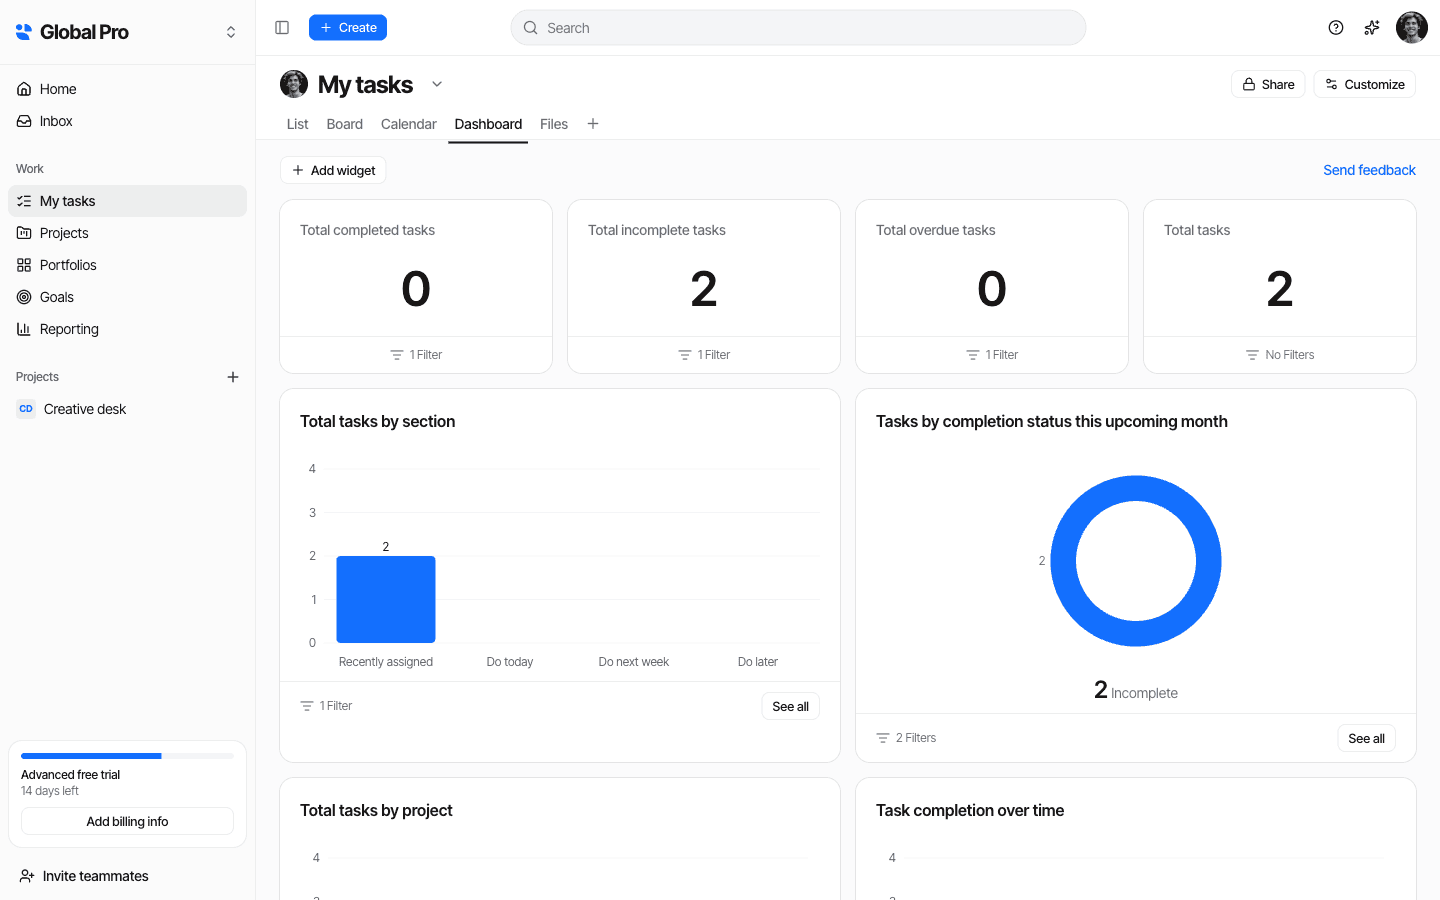Click the Search input field
Screen dimensions: 1440x900
798,28
